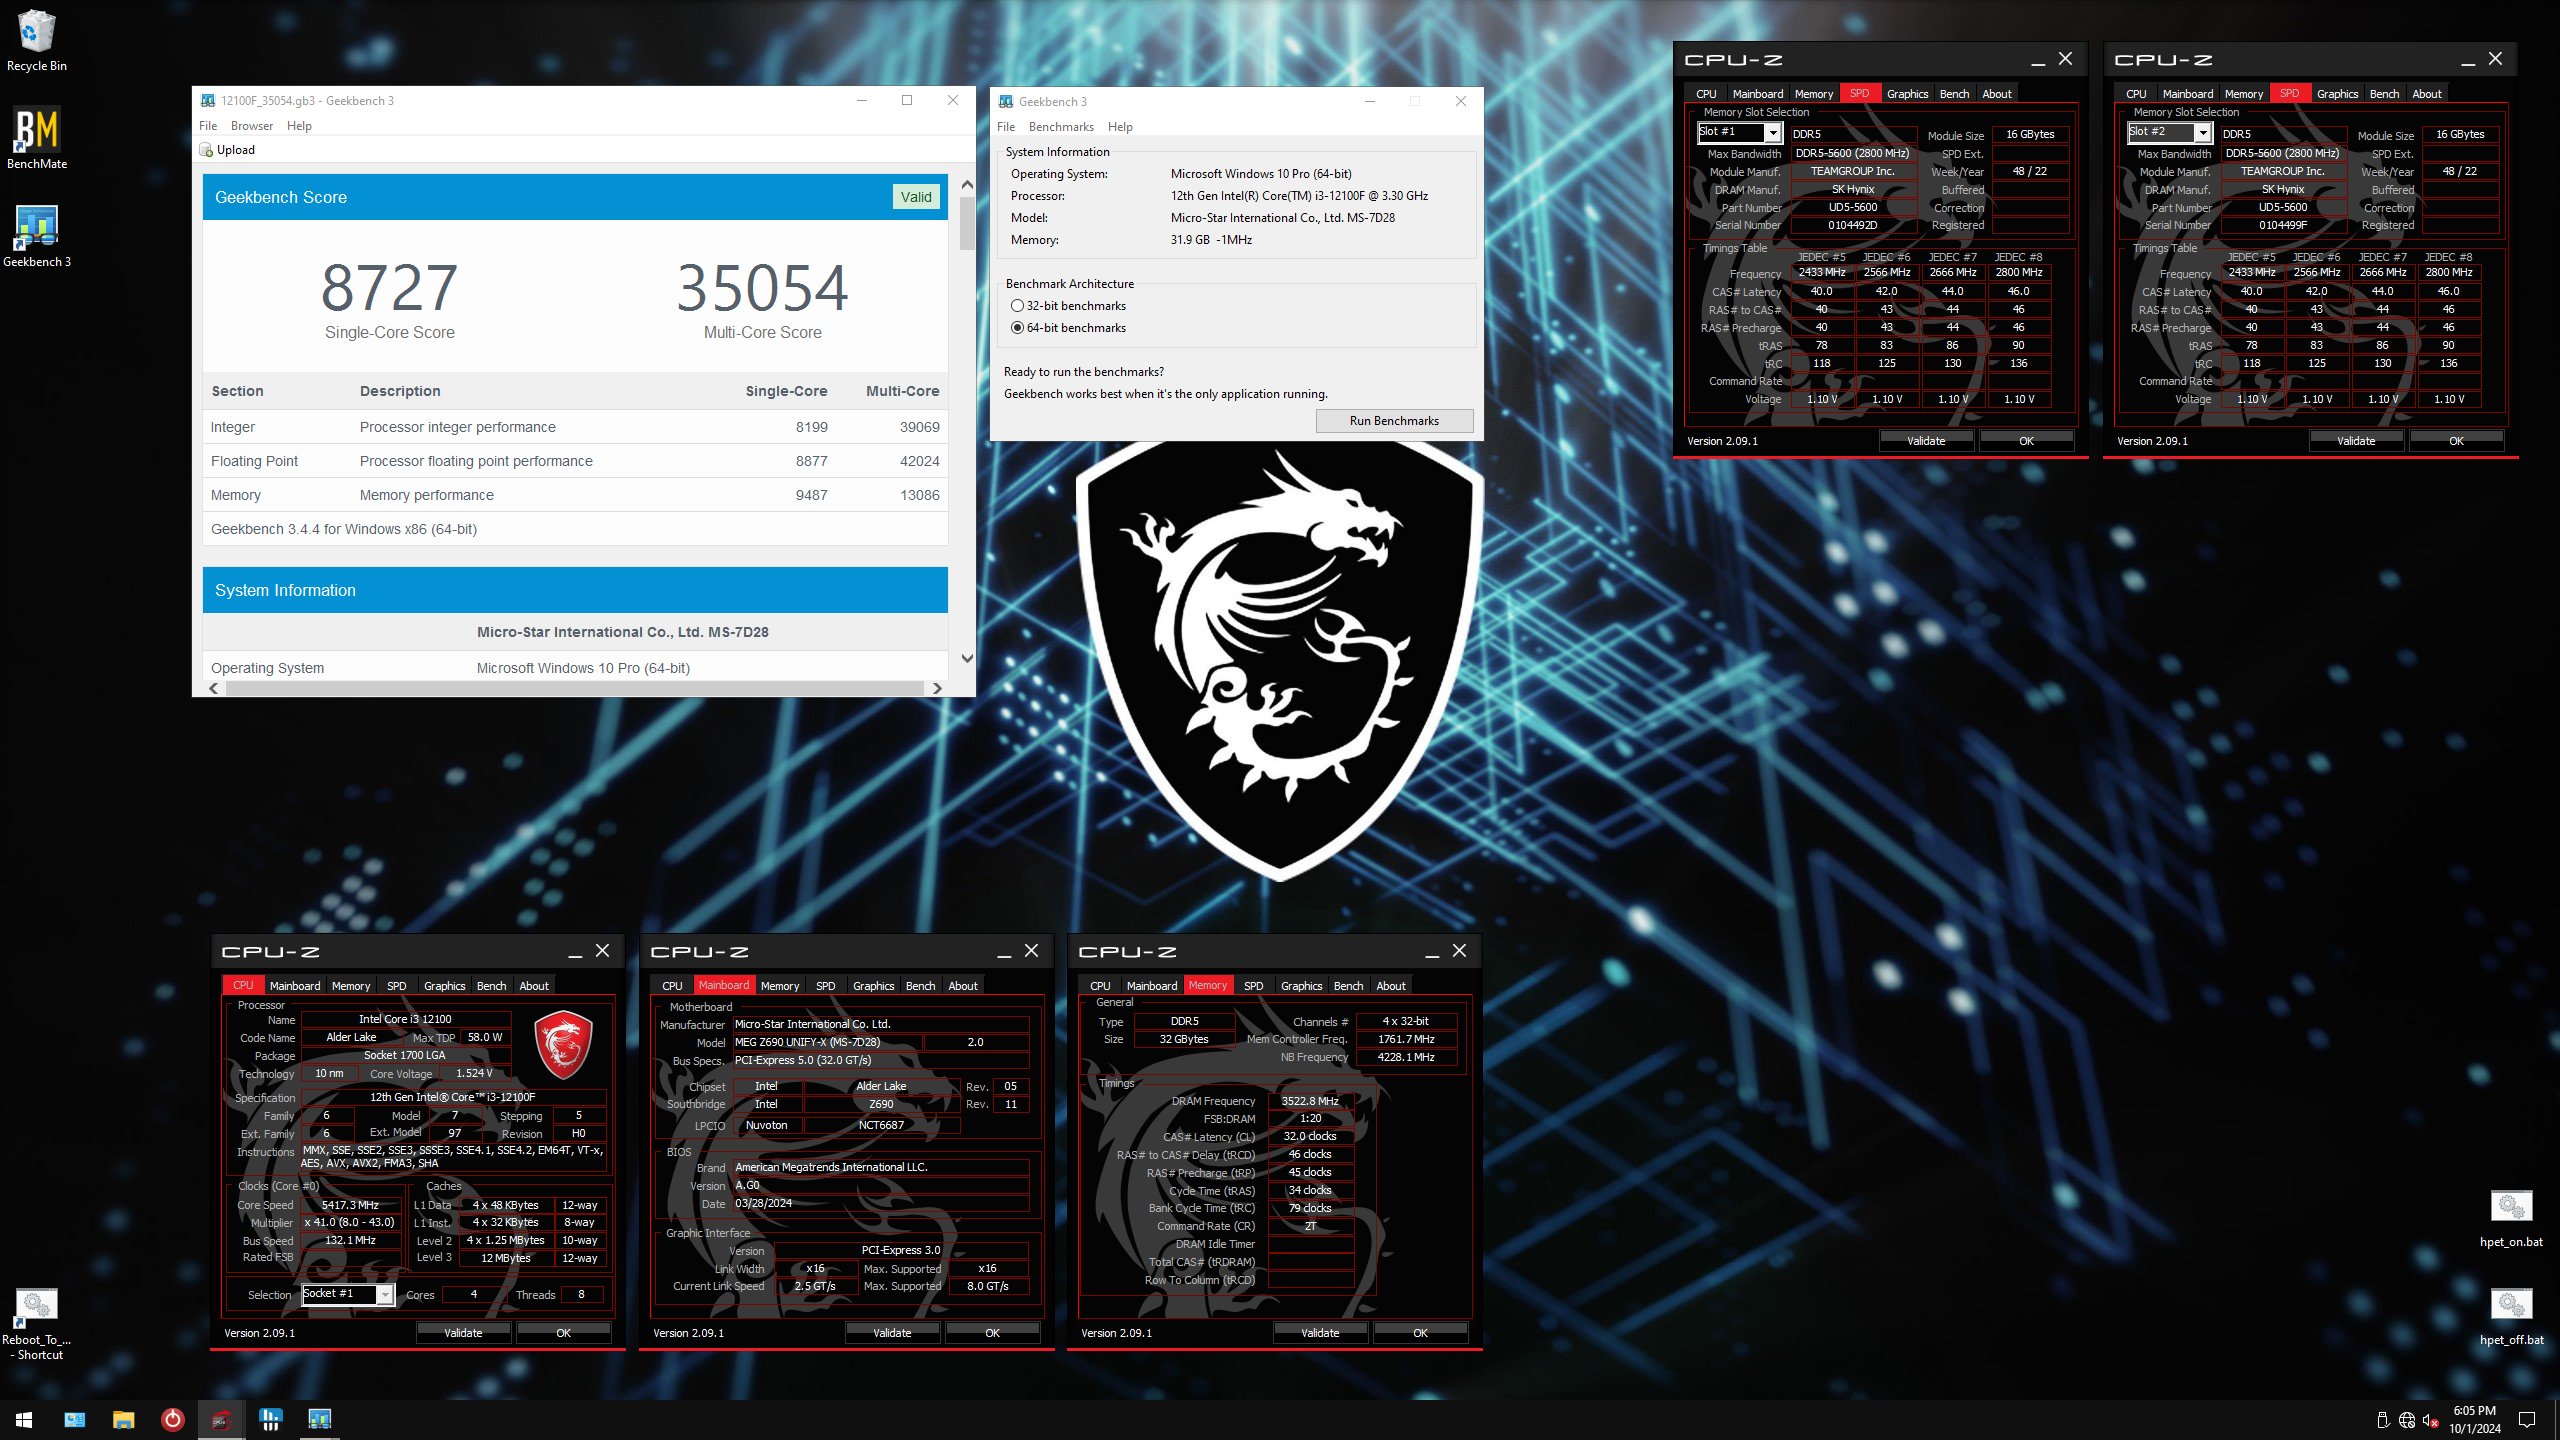Switch to SPD tab in CPU-Z Mainboard window
Screen dimensions: 2560x1440
(825, 986)
